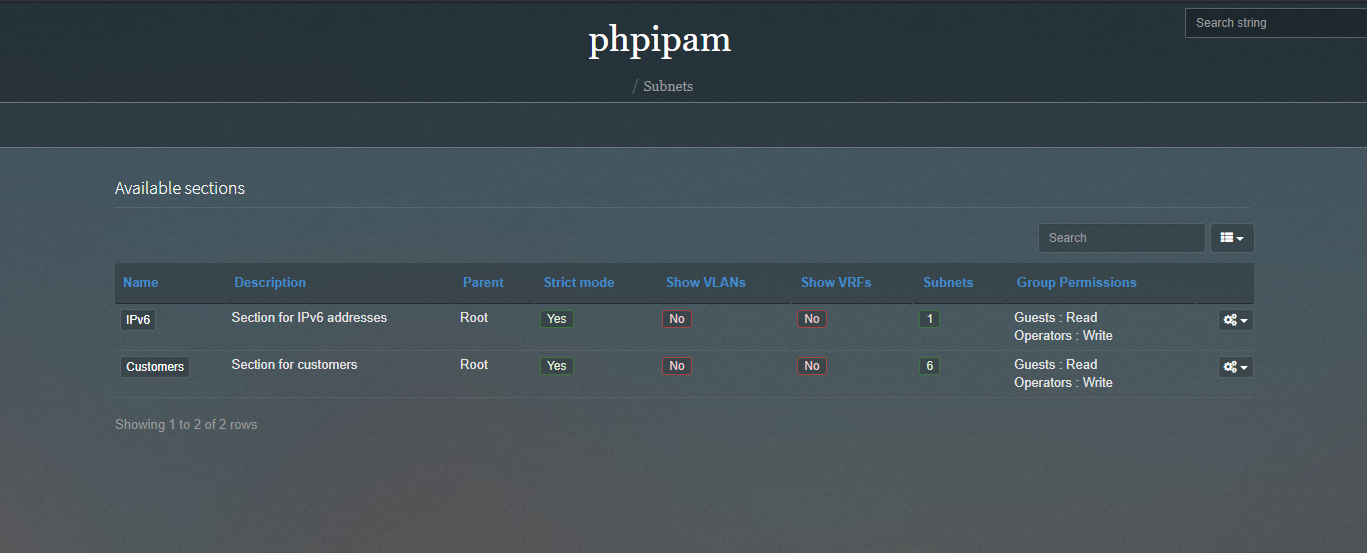Click the Show VLANs No badge for IPv6

coord(677,319)
